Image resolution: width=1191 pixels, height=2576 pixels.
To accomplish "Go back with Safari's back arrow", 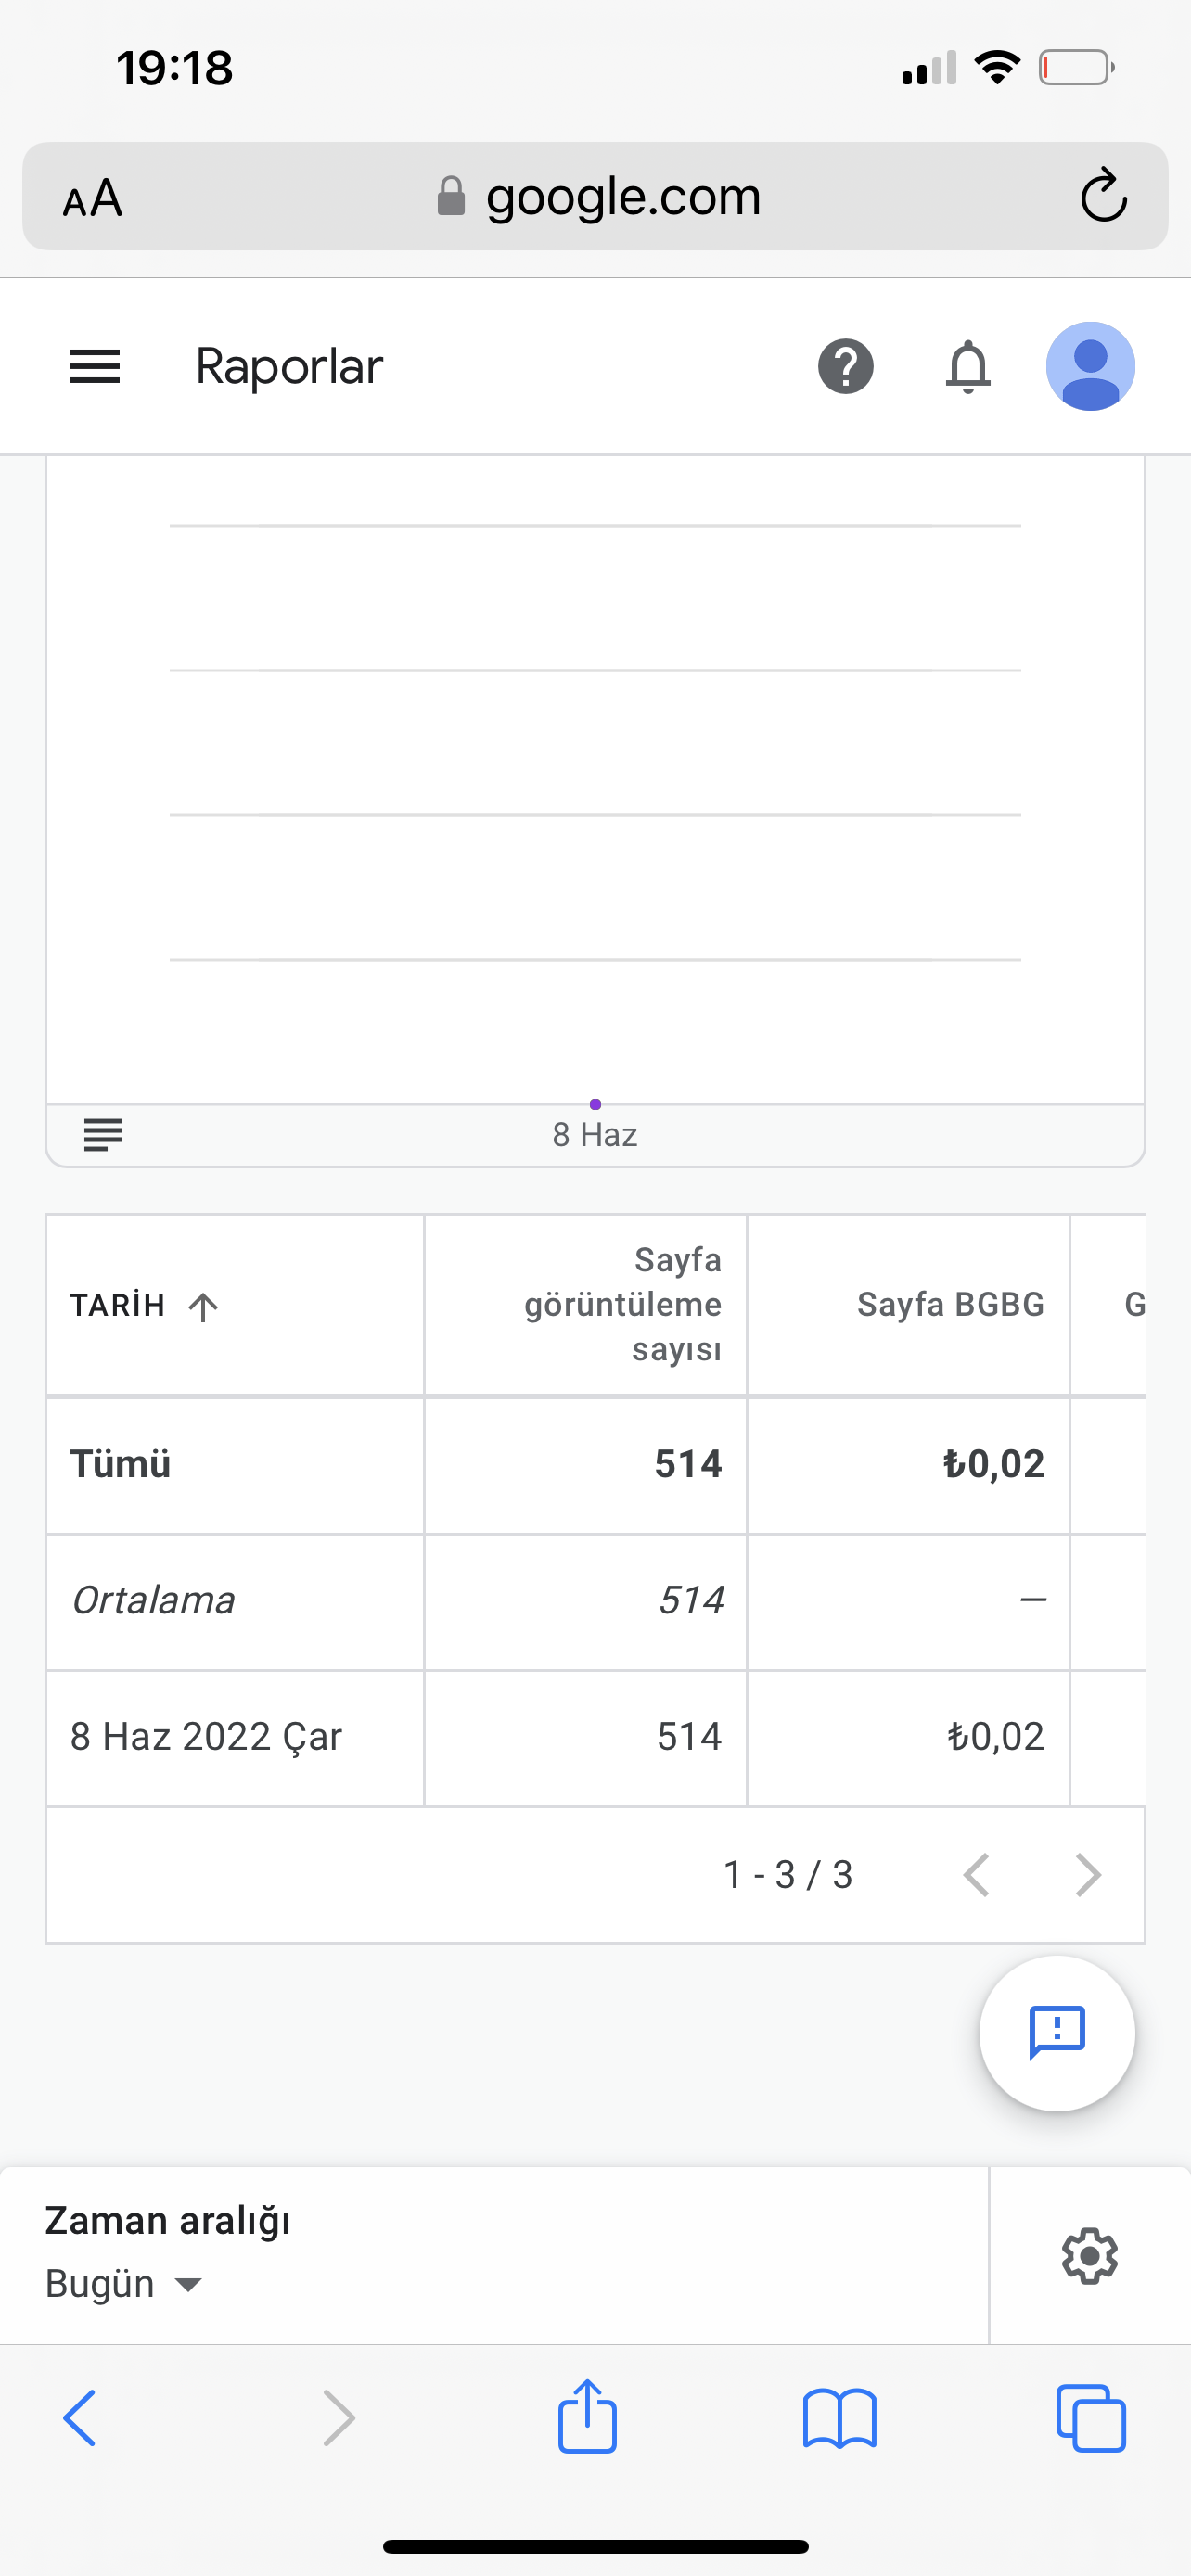I will point(80,2418).
